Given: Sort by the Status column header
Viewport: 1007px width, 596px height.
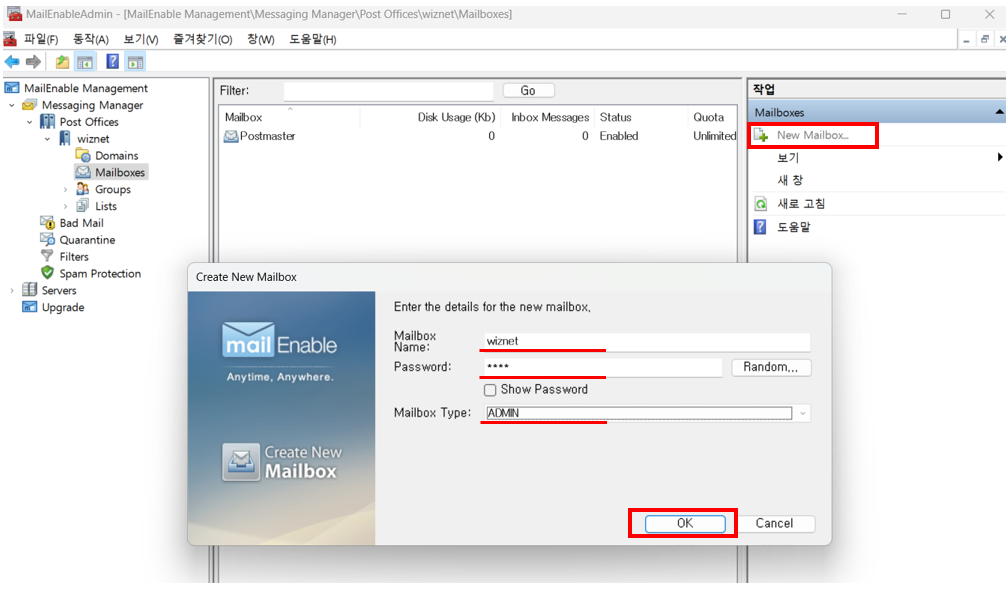Looking at the screenshot, I should (640, 117).
